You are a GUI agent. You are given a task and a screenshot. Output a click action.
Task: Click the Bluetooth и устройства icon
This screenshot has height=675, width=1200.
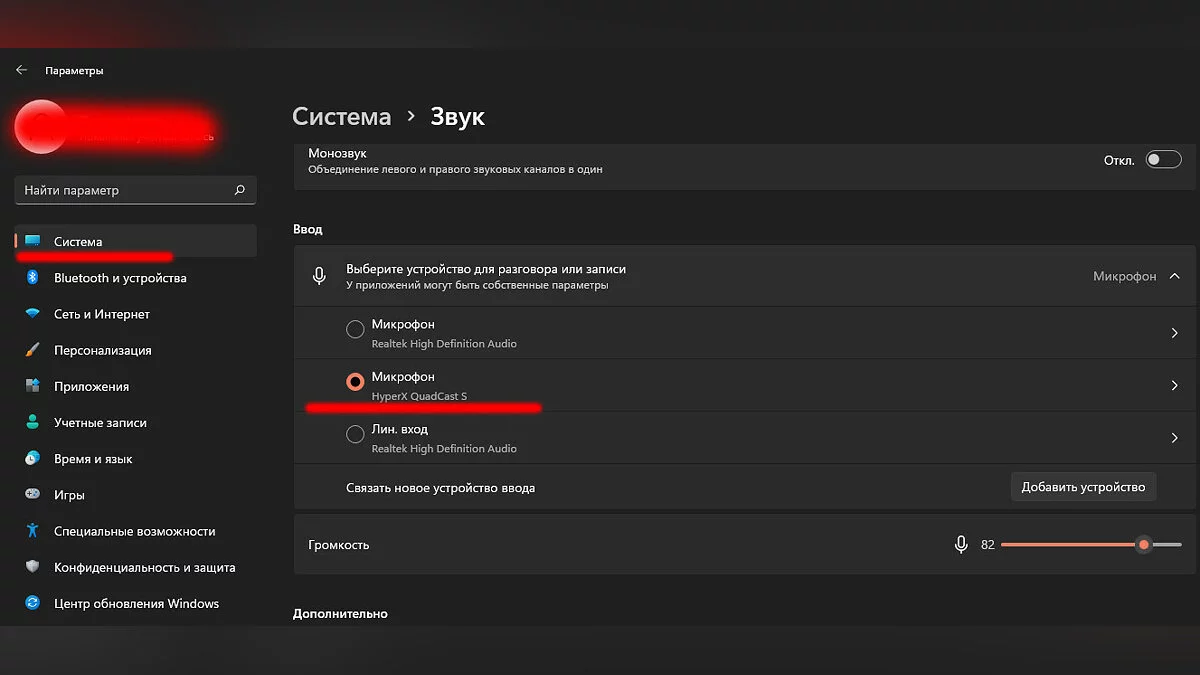pos(33,278)
